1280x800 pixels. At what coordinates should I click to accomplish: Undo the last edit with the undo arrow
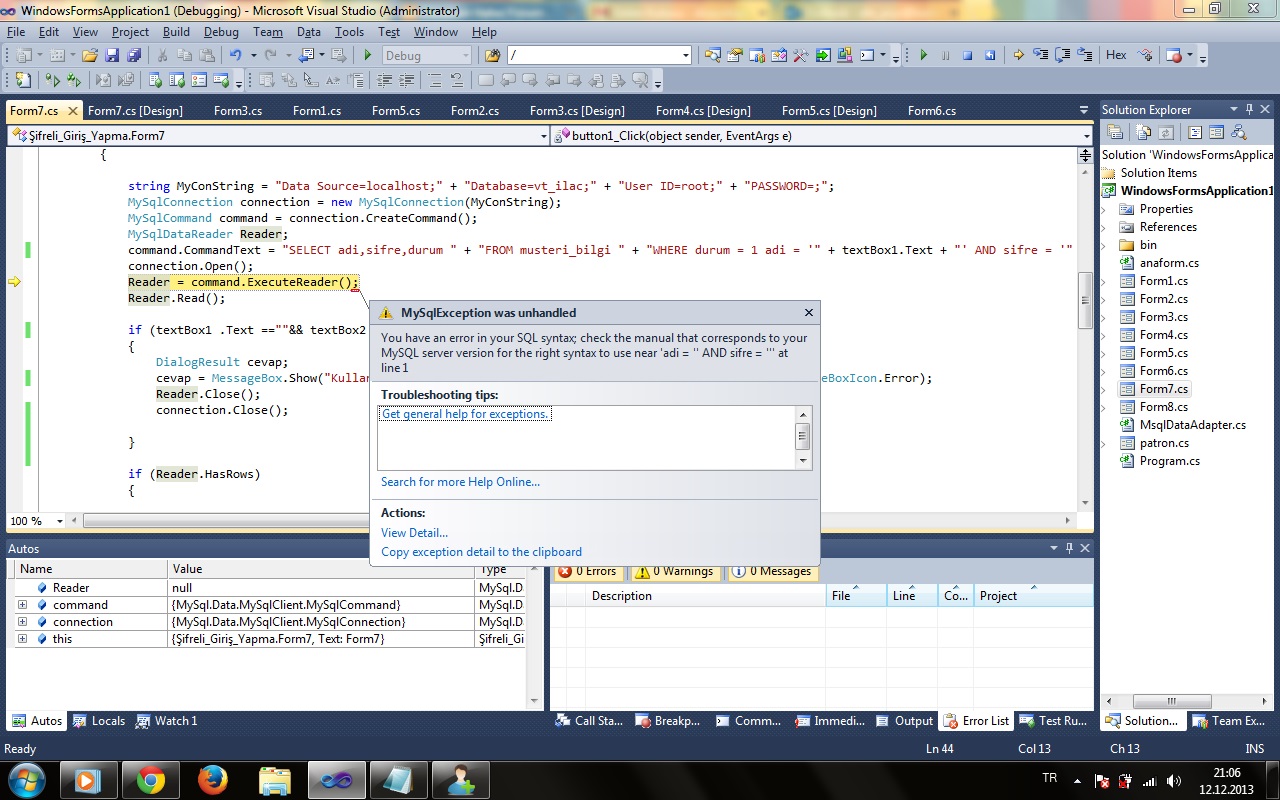click(x=235, y=56)
